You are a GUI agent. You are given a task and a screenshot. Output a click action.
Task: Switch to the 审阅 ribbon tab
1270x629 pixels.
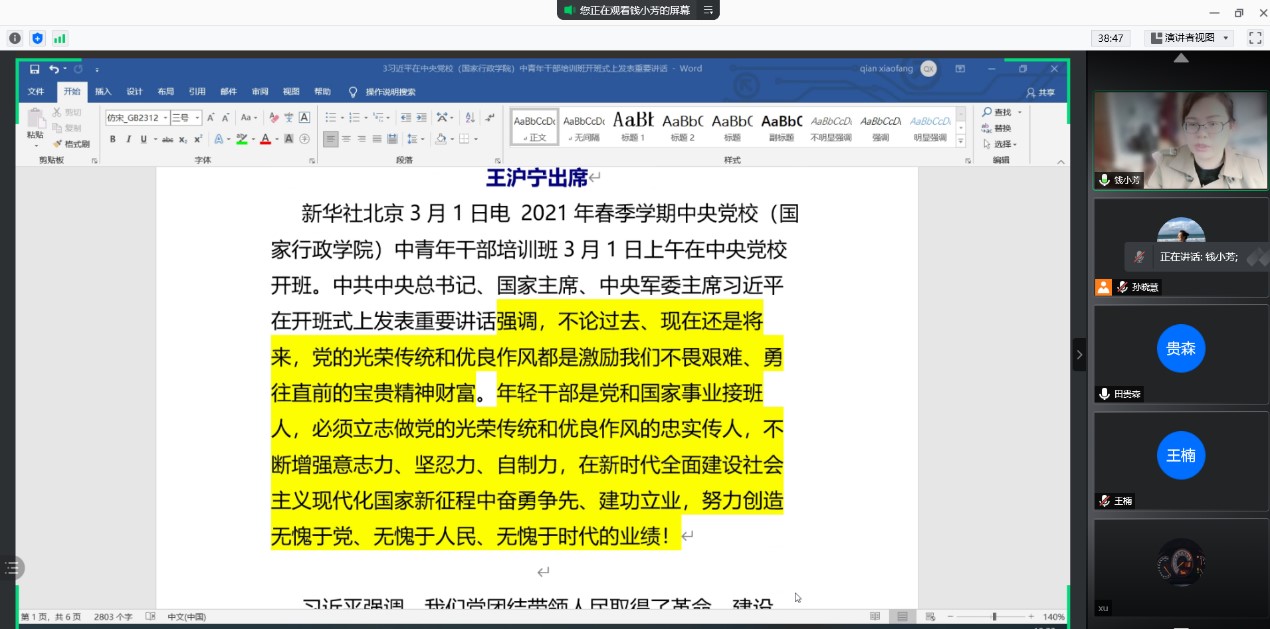coord(259,92)
